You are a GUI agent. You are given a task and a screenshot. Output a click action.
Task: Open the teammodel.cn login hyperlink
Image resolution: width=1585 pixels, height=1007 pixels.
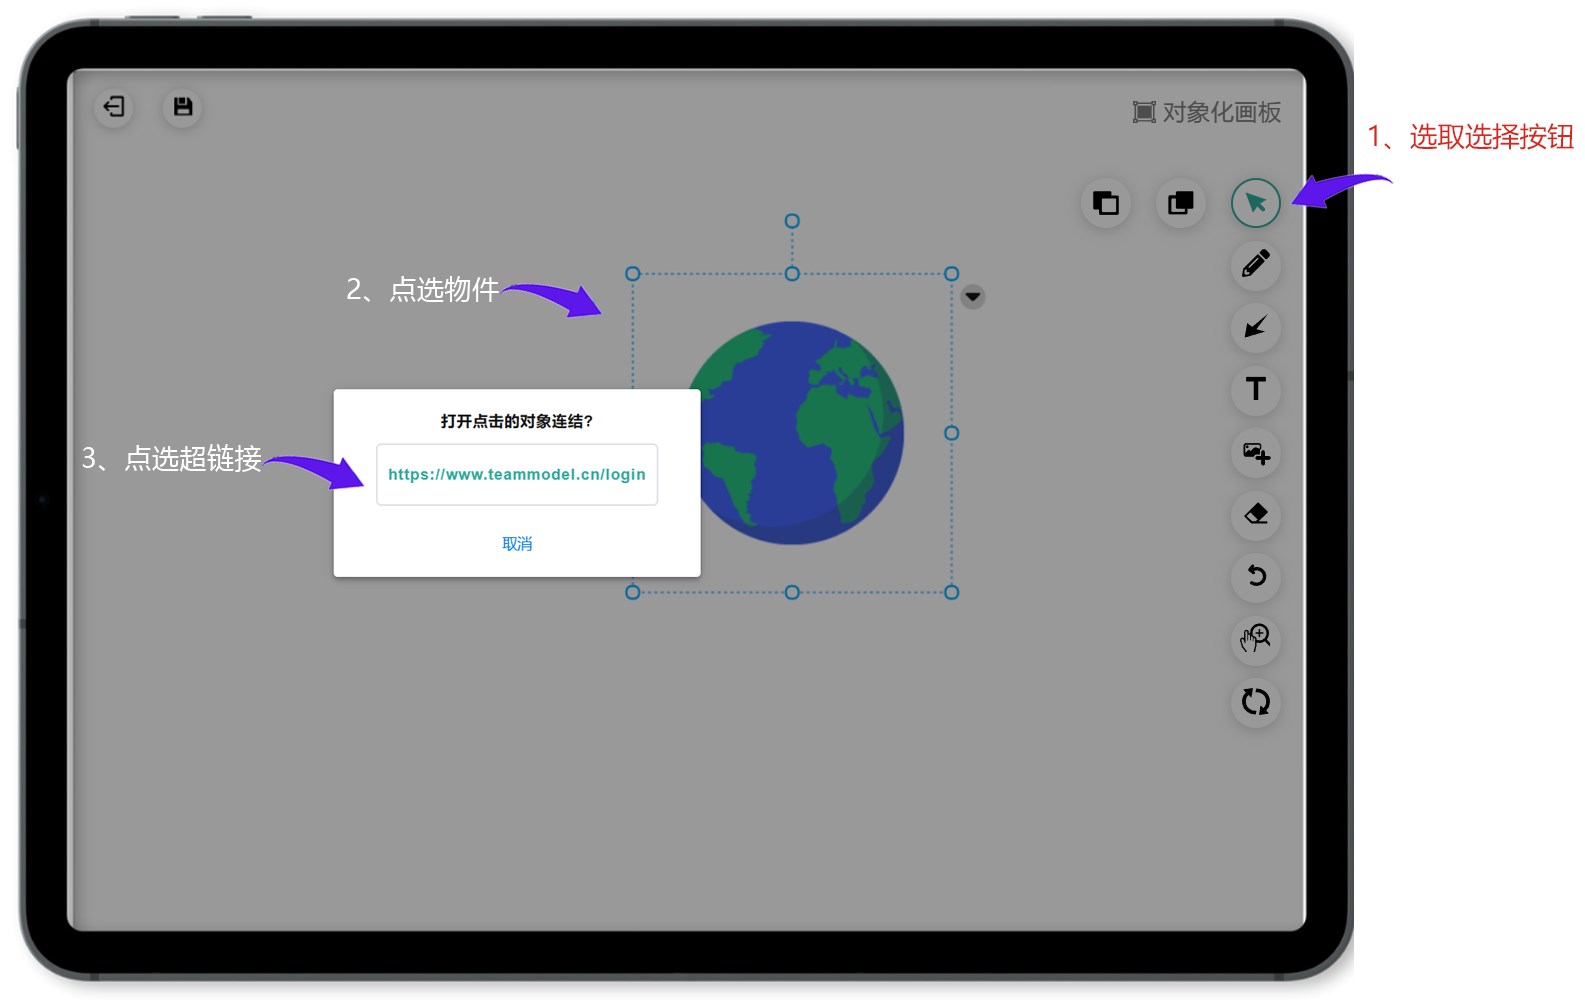tap(516, 475)
